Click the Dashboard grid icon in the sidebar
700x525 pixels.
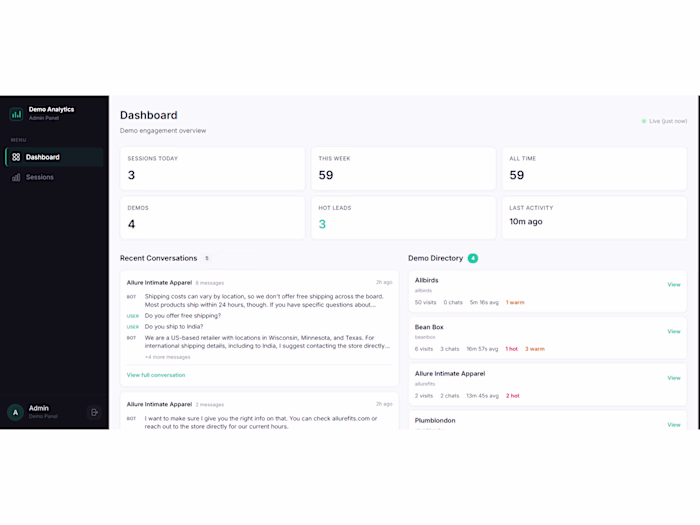click(x=16, y=157)
